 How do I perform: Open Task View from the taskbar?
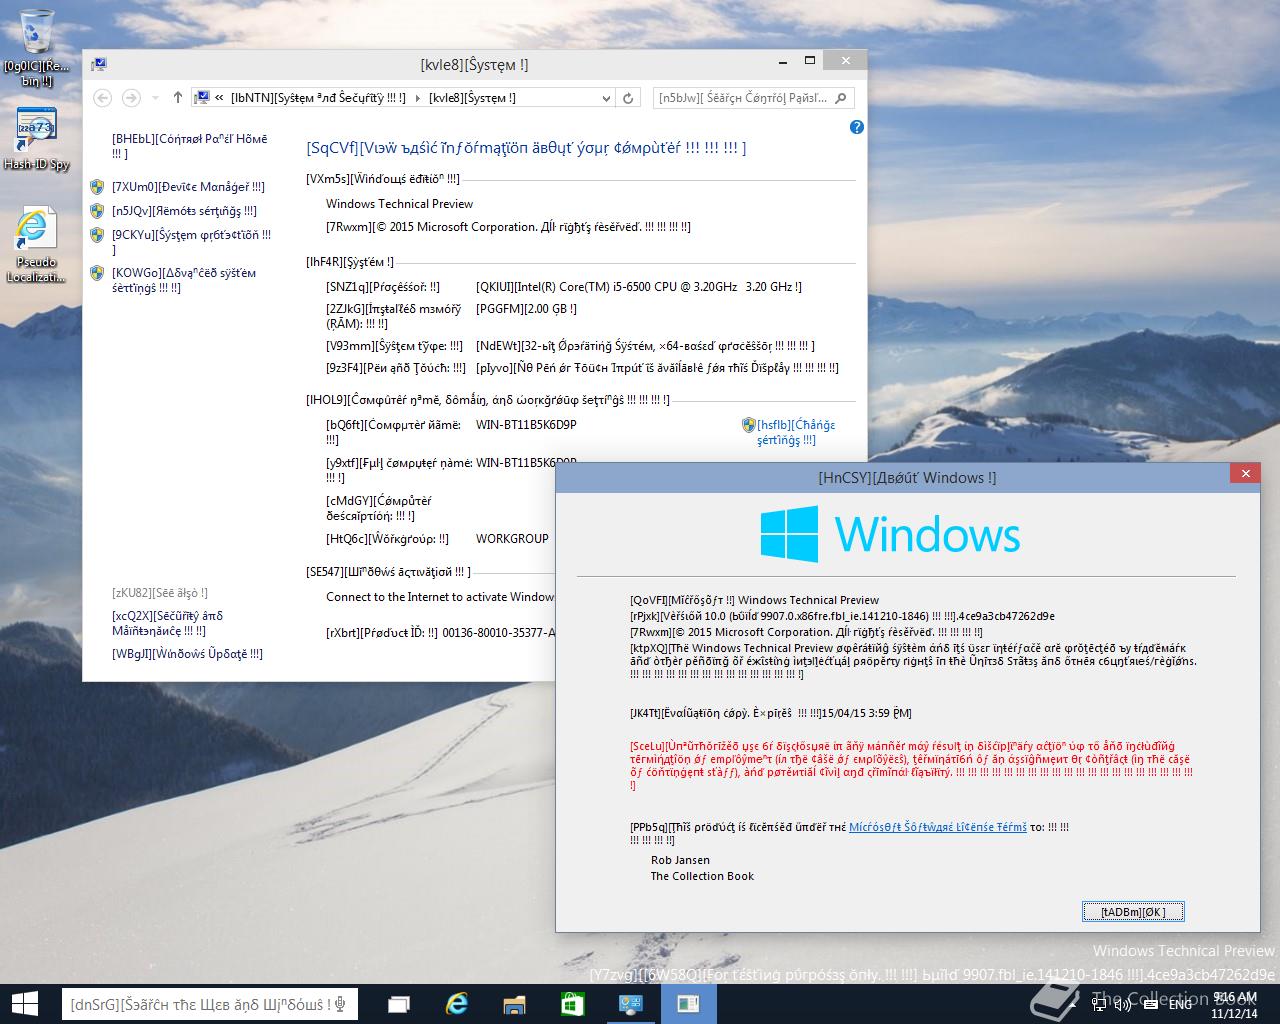(x=398, y=1004)
